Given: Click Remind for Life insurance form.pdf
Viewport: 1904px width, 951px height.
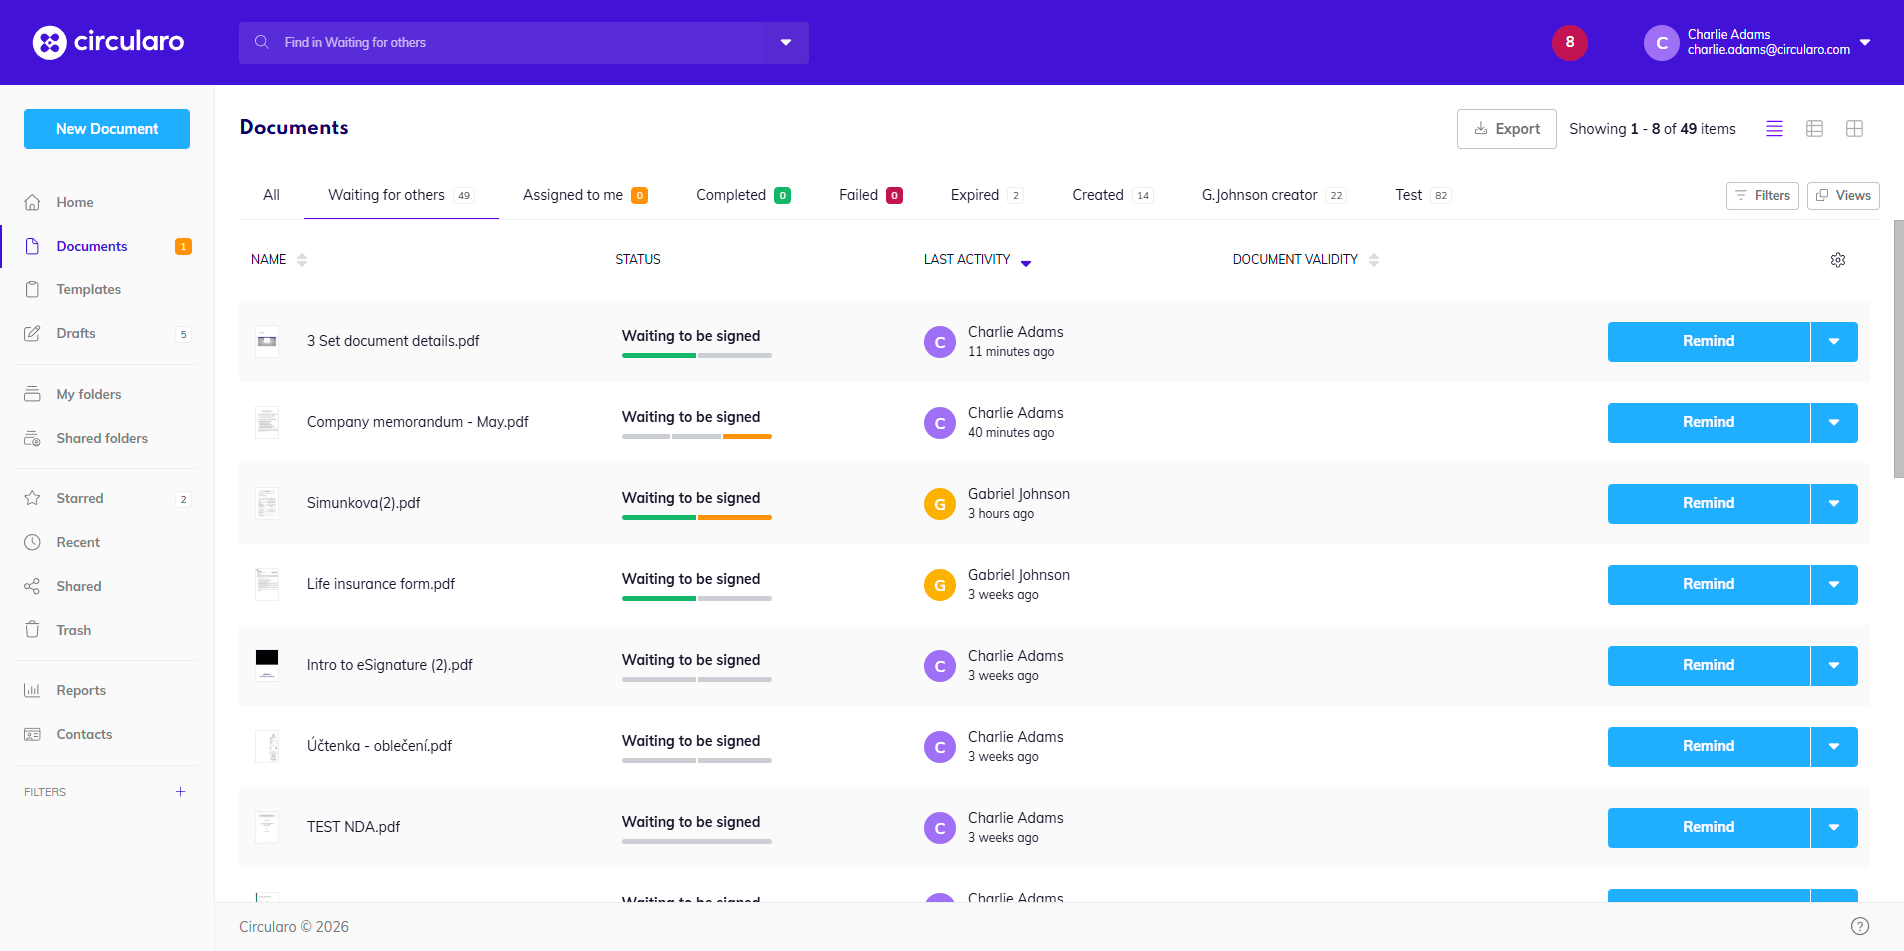Looking at the screenshot, I should pyautogui.click(x=1708, y=584).
